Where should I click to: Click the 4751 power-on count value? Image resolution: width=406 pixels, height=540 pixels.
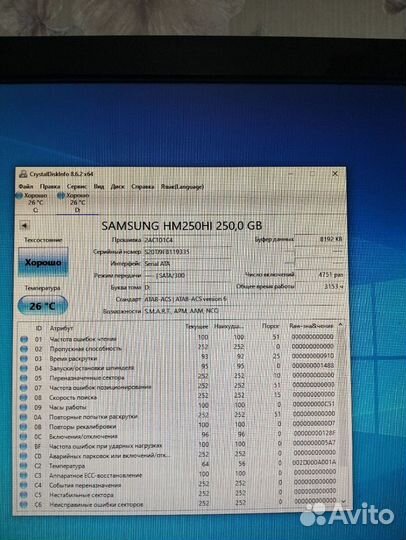(319, 274)
